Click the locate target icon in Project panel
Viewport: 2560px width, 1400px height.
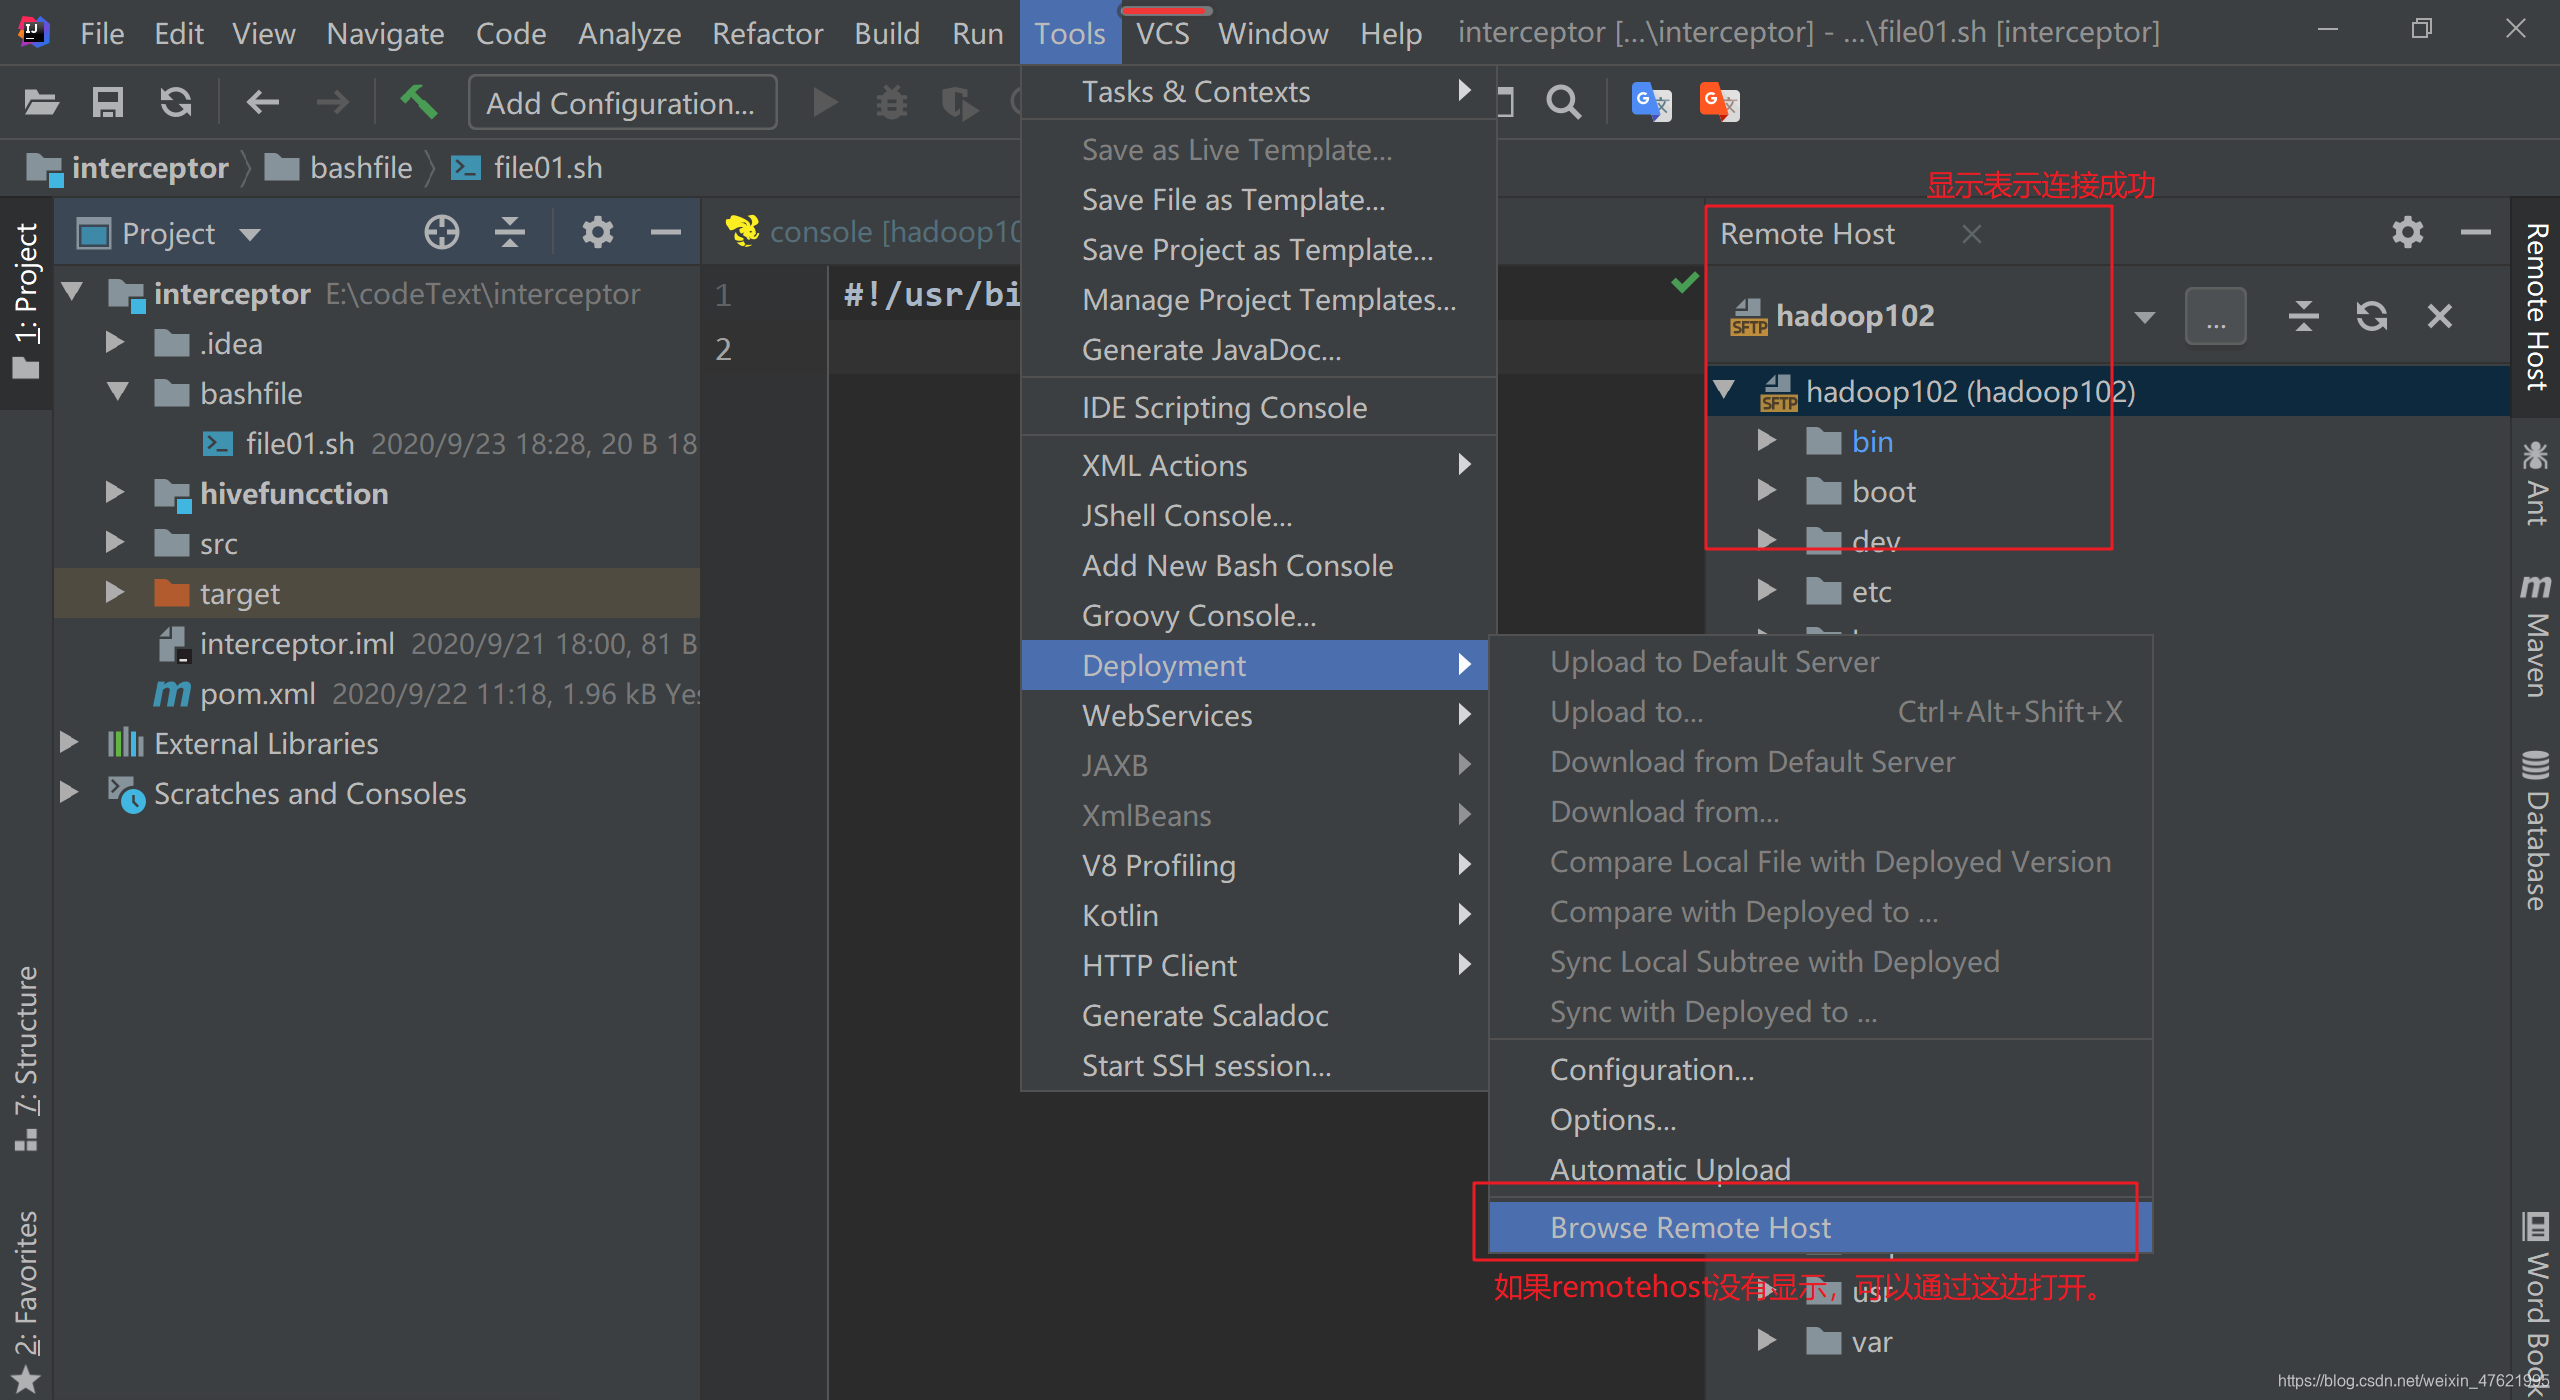(441, 232)
